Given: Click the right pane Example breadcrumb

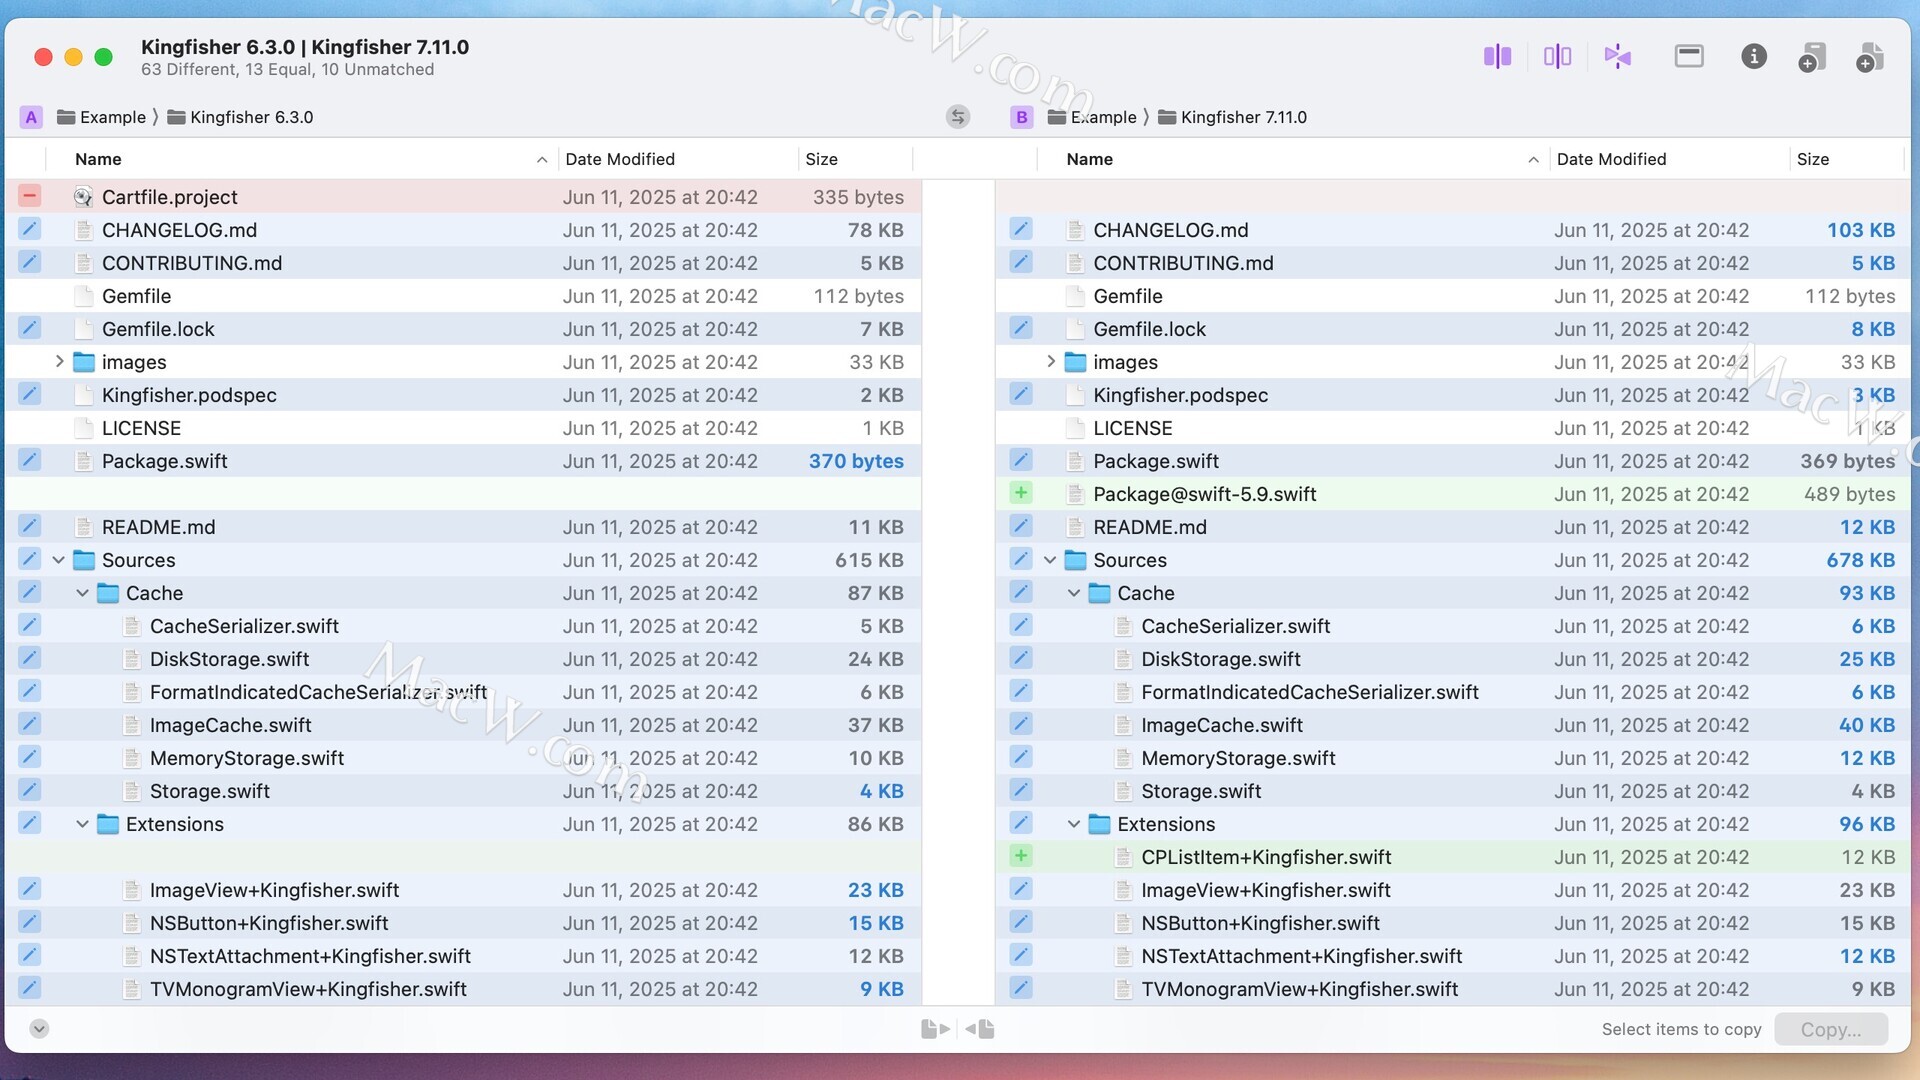Looking at the screenshot, I should point(1092,117).
